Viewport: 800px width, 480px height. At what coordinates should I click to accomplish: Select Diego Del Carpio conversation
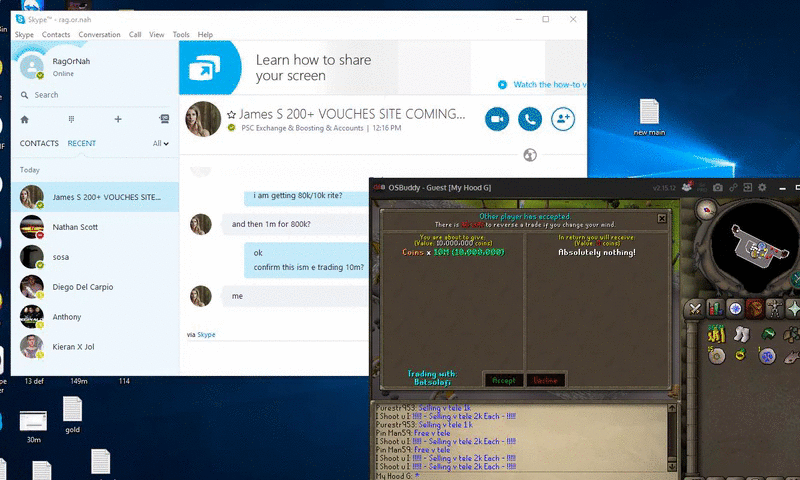click(x=95, y=287)
